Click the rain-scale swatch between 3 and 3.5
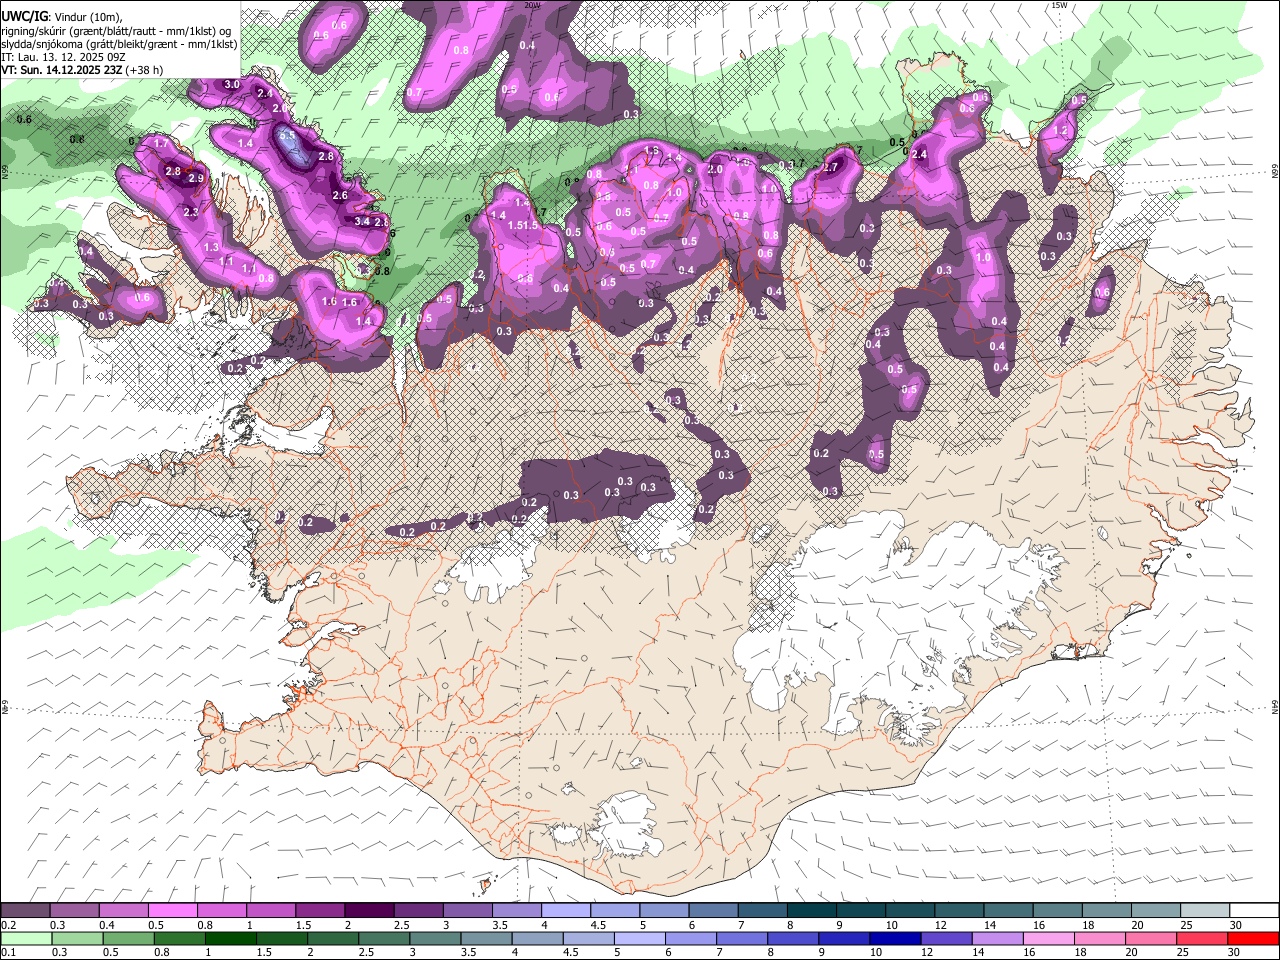The image size is (1280, 960). (435, 938)
